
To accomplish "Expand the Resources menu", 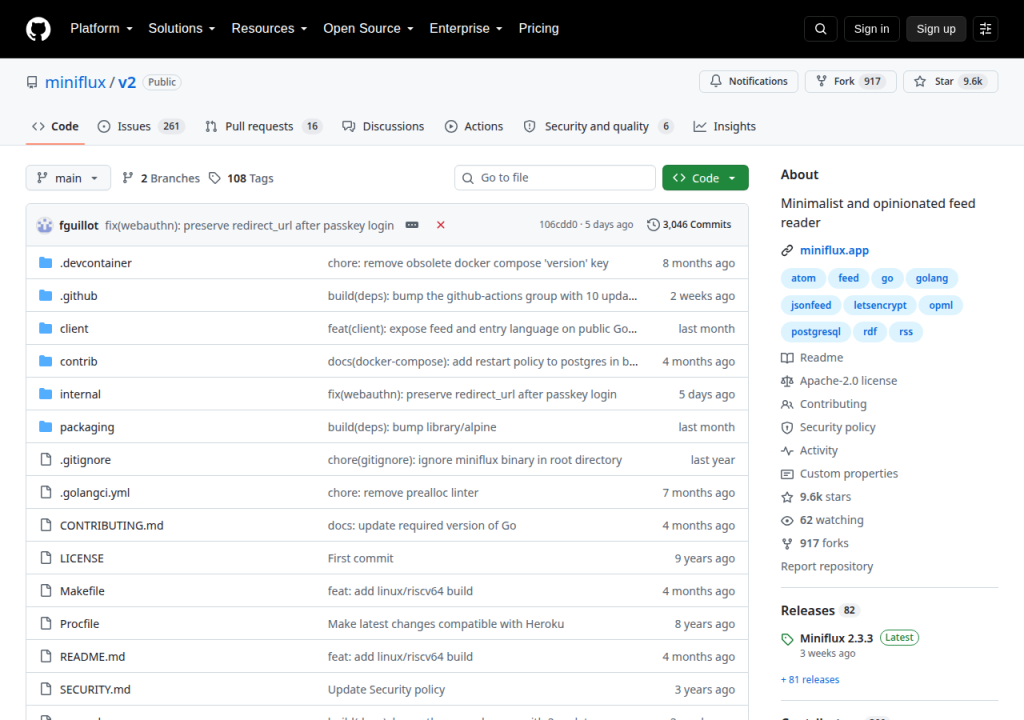I will (269, 29).
